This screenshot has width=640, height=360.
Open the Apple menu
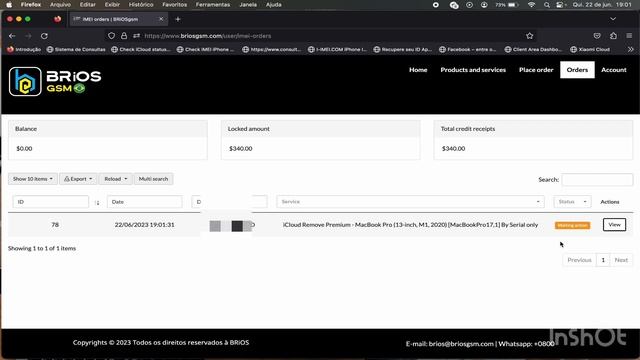[9, 5]
